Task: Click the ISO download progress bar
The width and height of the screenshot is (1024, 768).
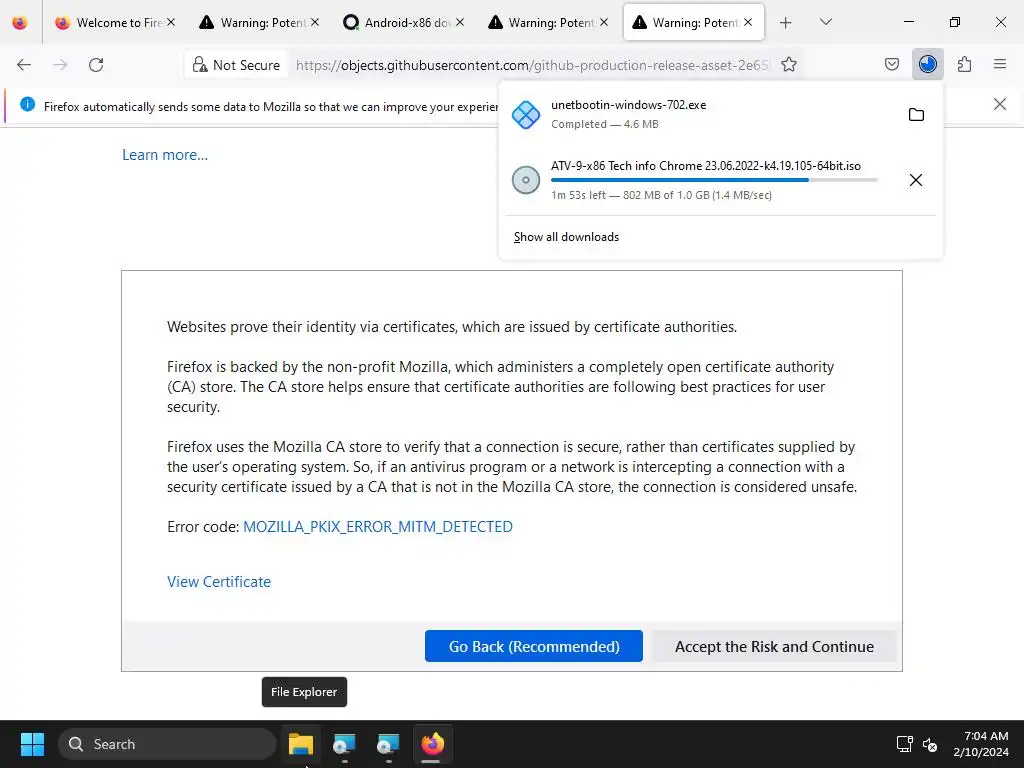Action: (x=714, y=180)
